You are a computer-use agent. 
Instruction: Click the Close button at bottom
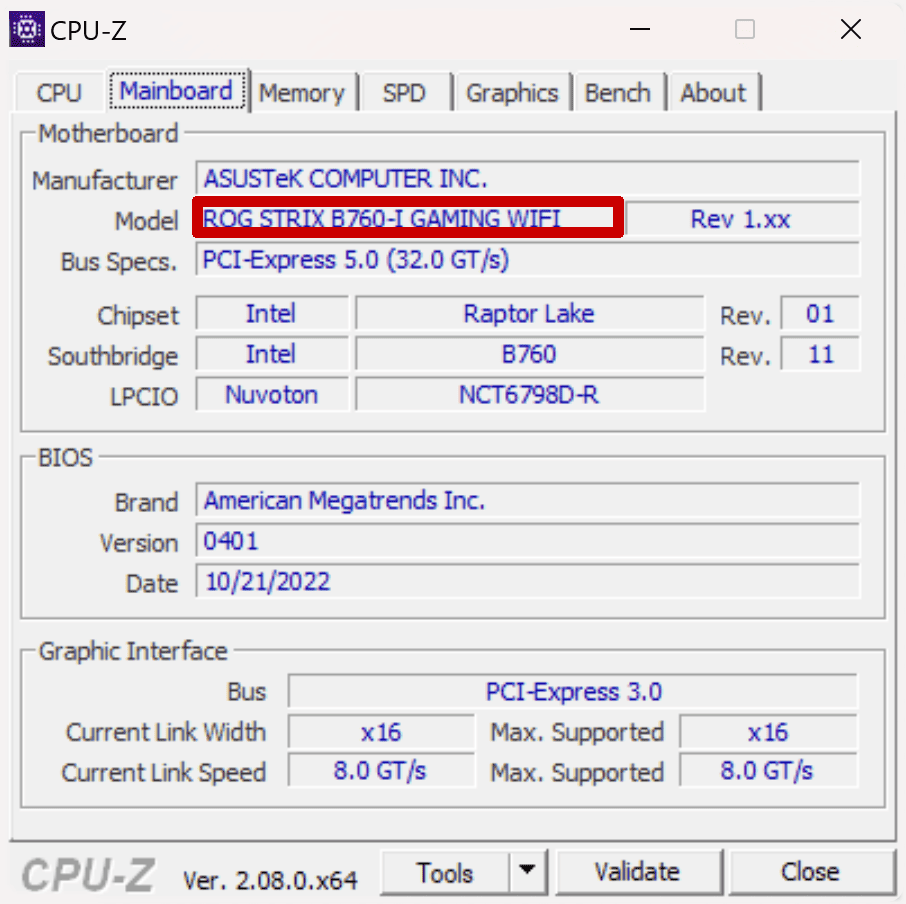click(810, 872)
